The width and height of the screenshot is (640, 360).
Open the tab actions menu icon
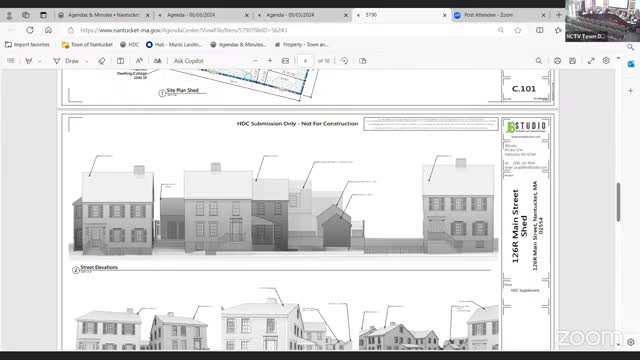click(43, 15)
